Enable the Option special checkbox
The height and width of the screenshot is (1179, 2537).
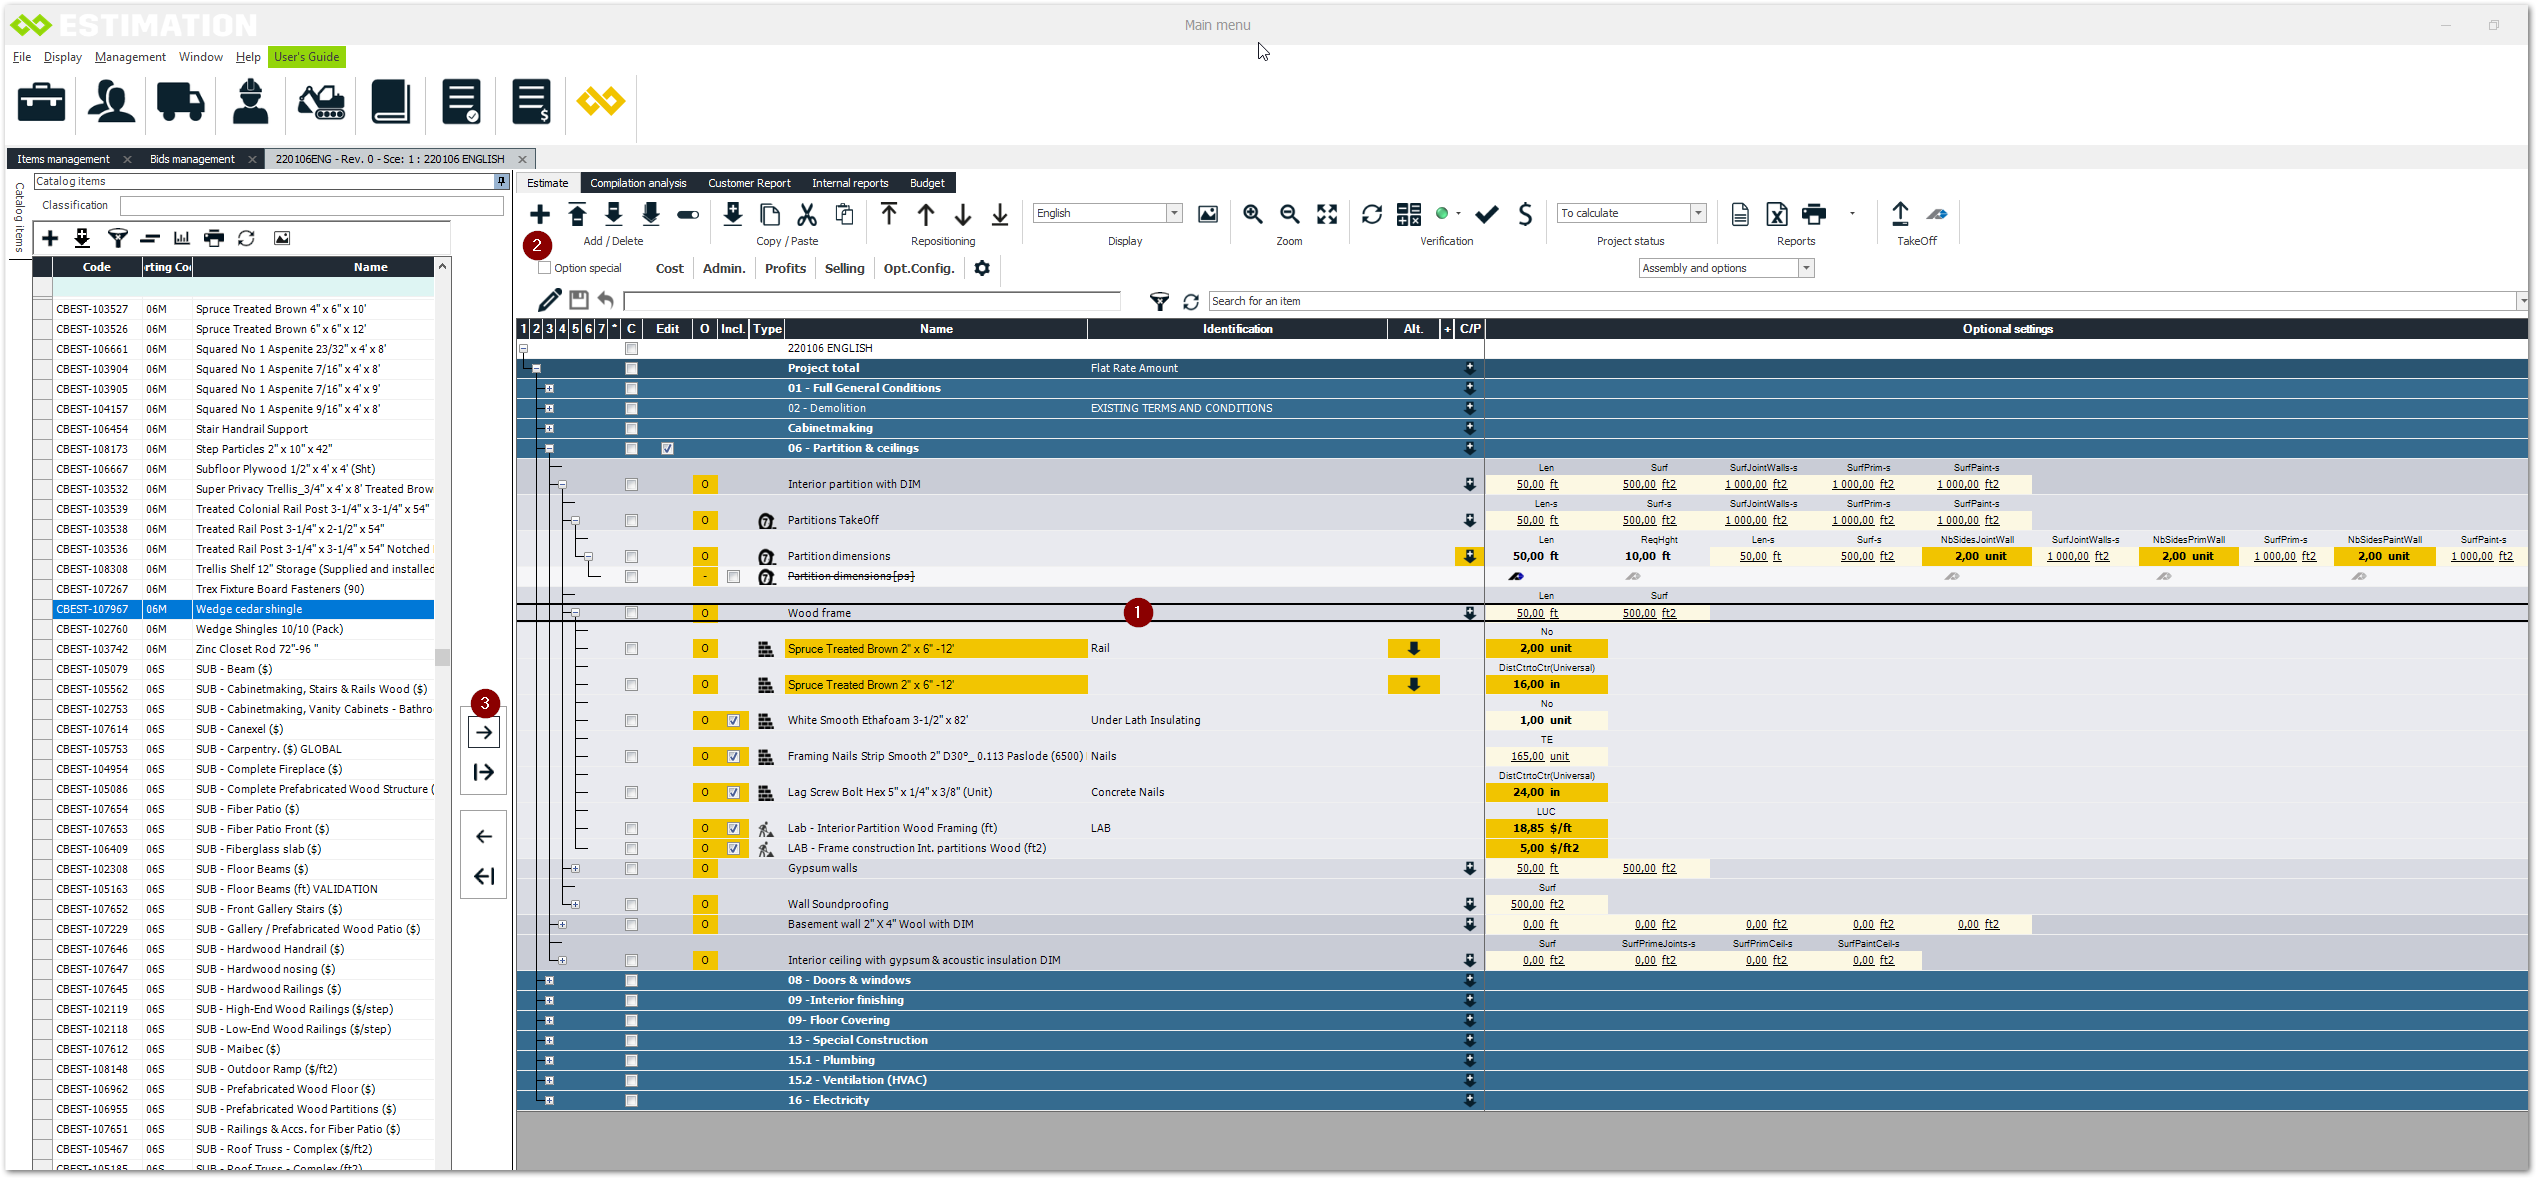pyautogui.click(x=545, y=268)
